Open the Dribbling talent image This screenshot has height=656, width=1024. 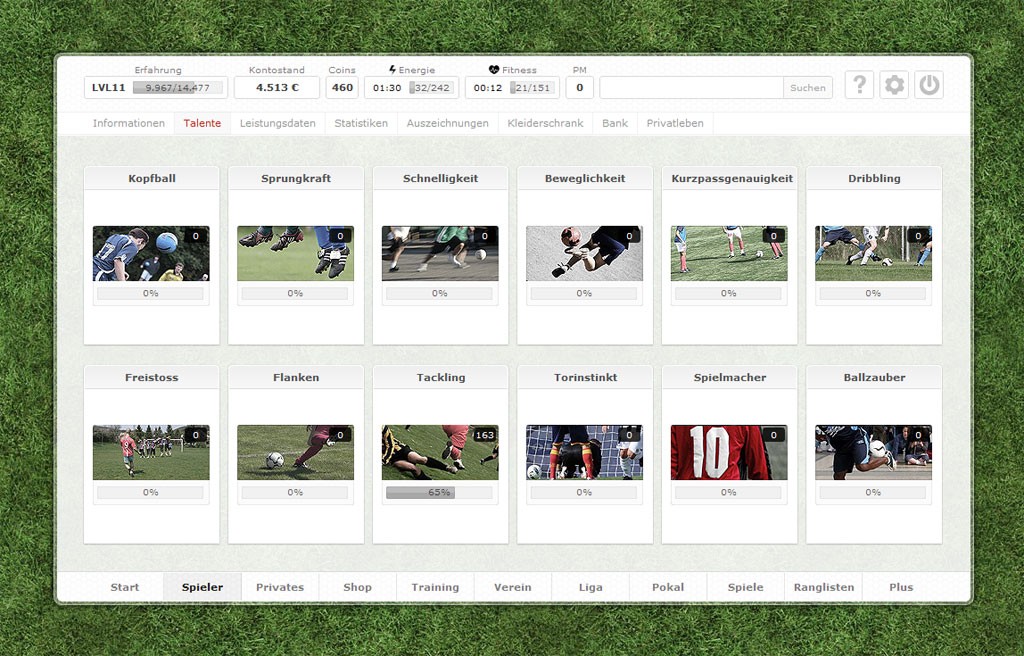tap(874, 254)
